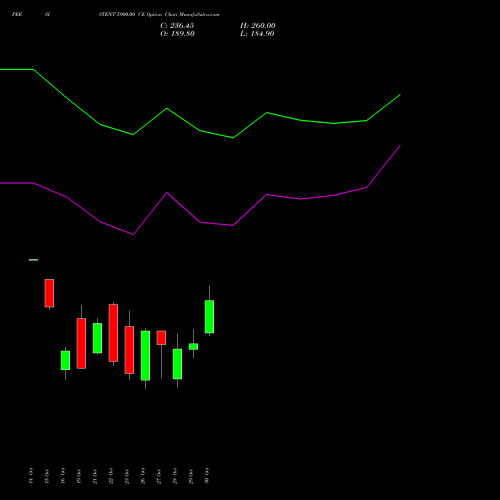The width and height of the screenshot is (500, 500).
Task: Select the 26 Oct date label on axis
Action: point(143,476)
